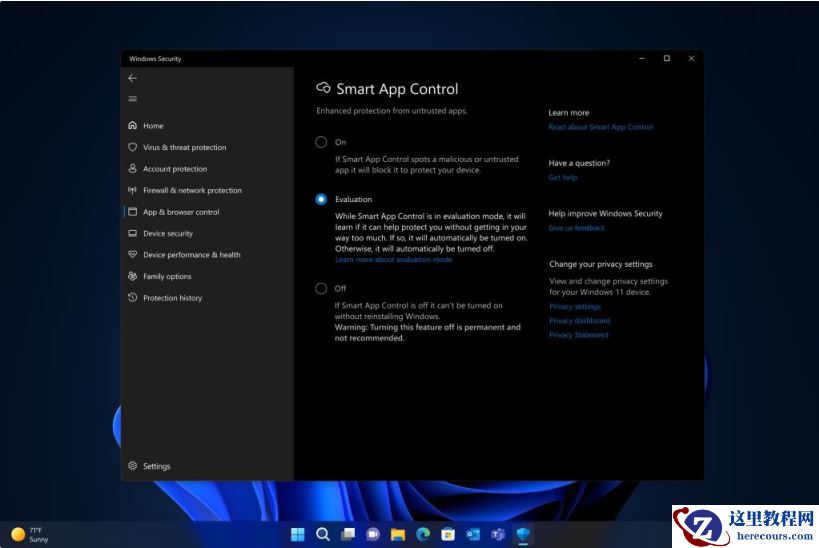Select the Evaluation radio button
This screenshot has height=548, width=819.
pyautogui.click(x=321, y=199)
